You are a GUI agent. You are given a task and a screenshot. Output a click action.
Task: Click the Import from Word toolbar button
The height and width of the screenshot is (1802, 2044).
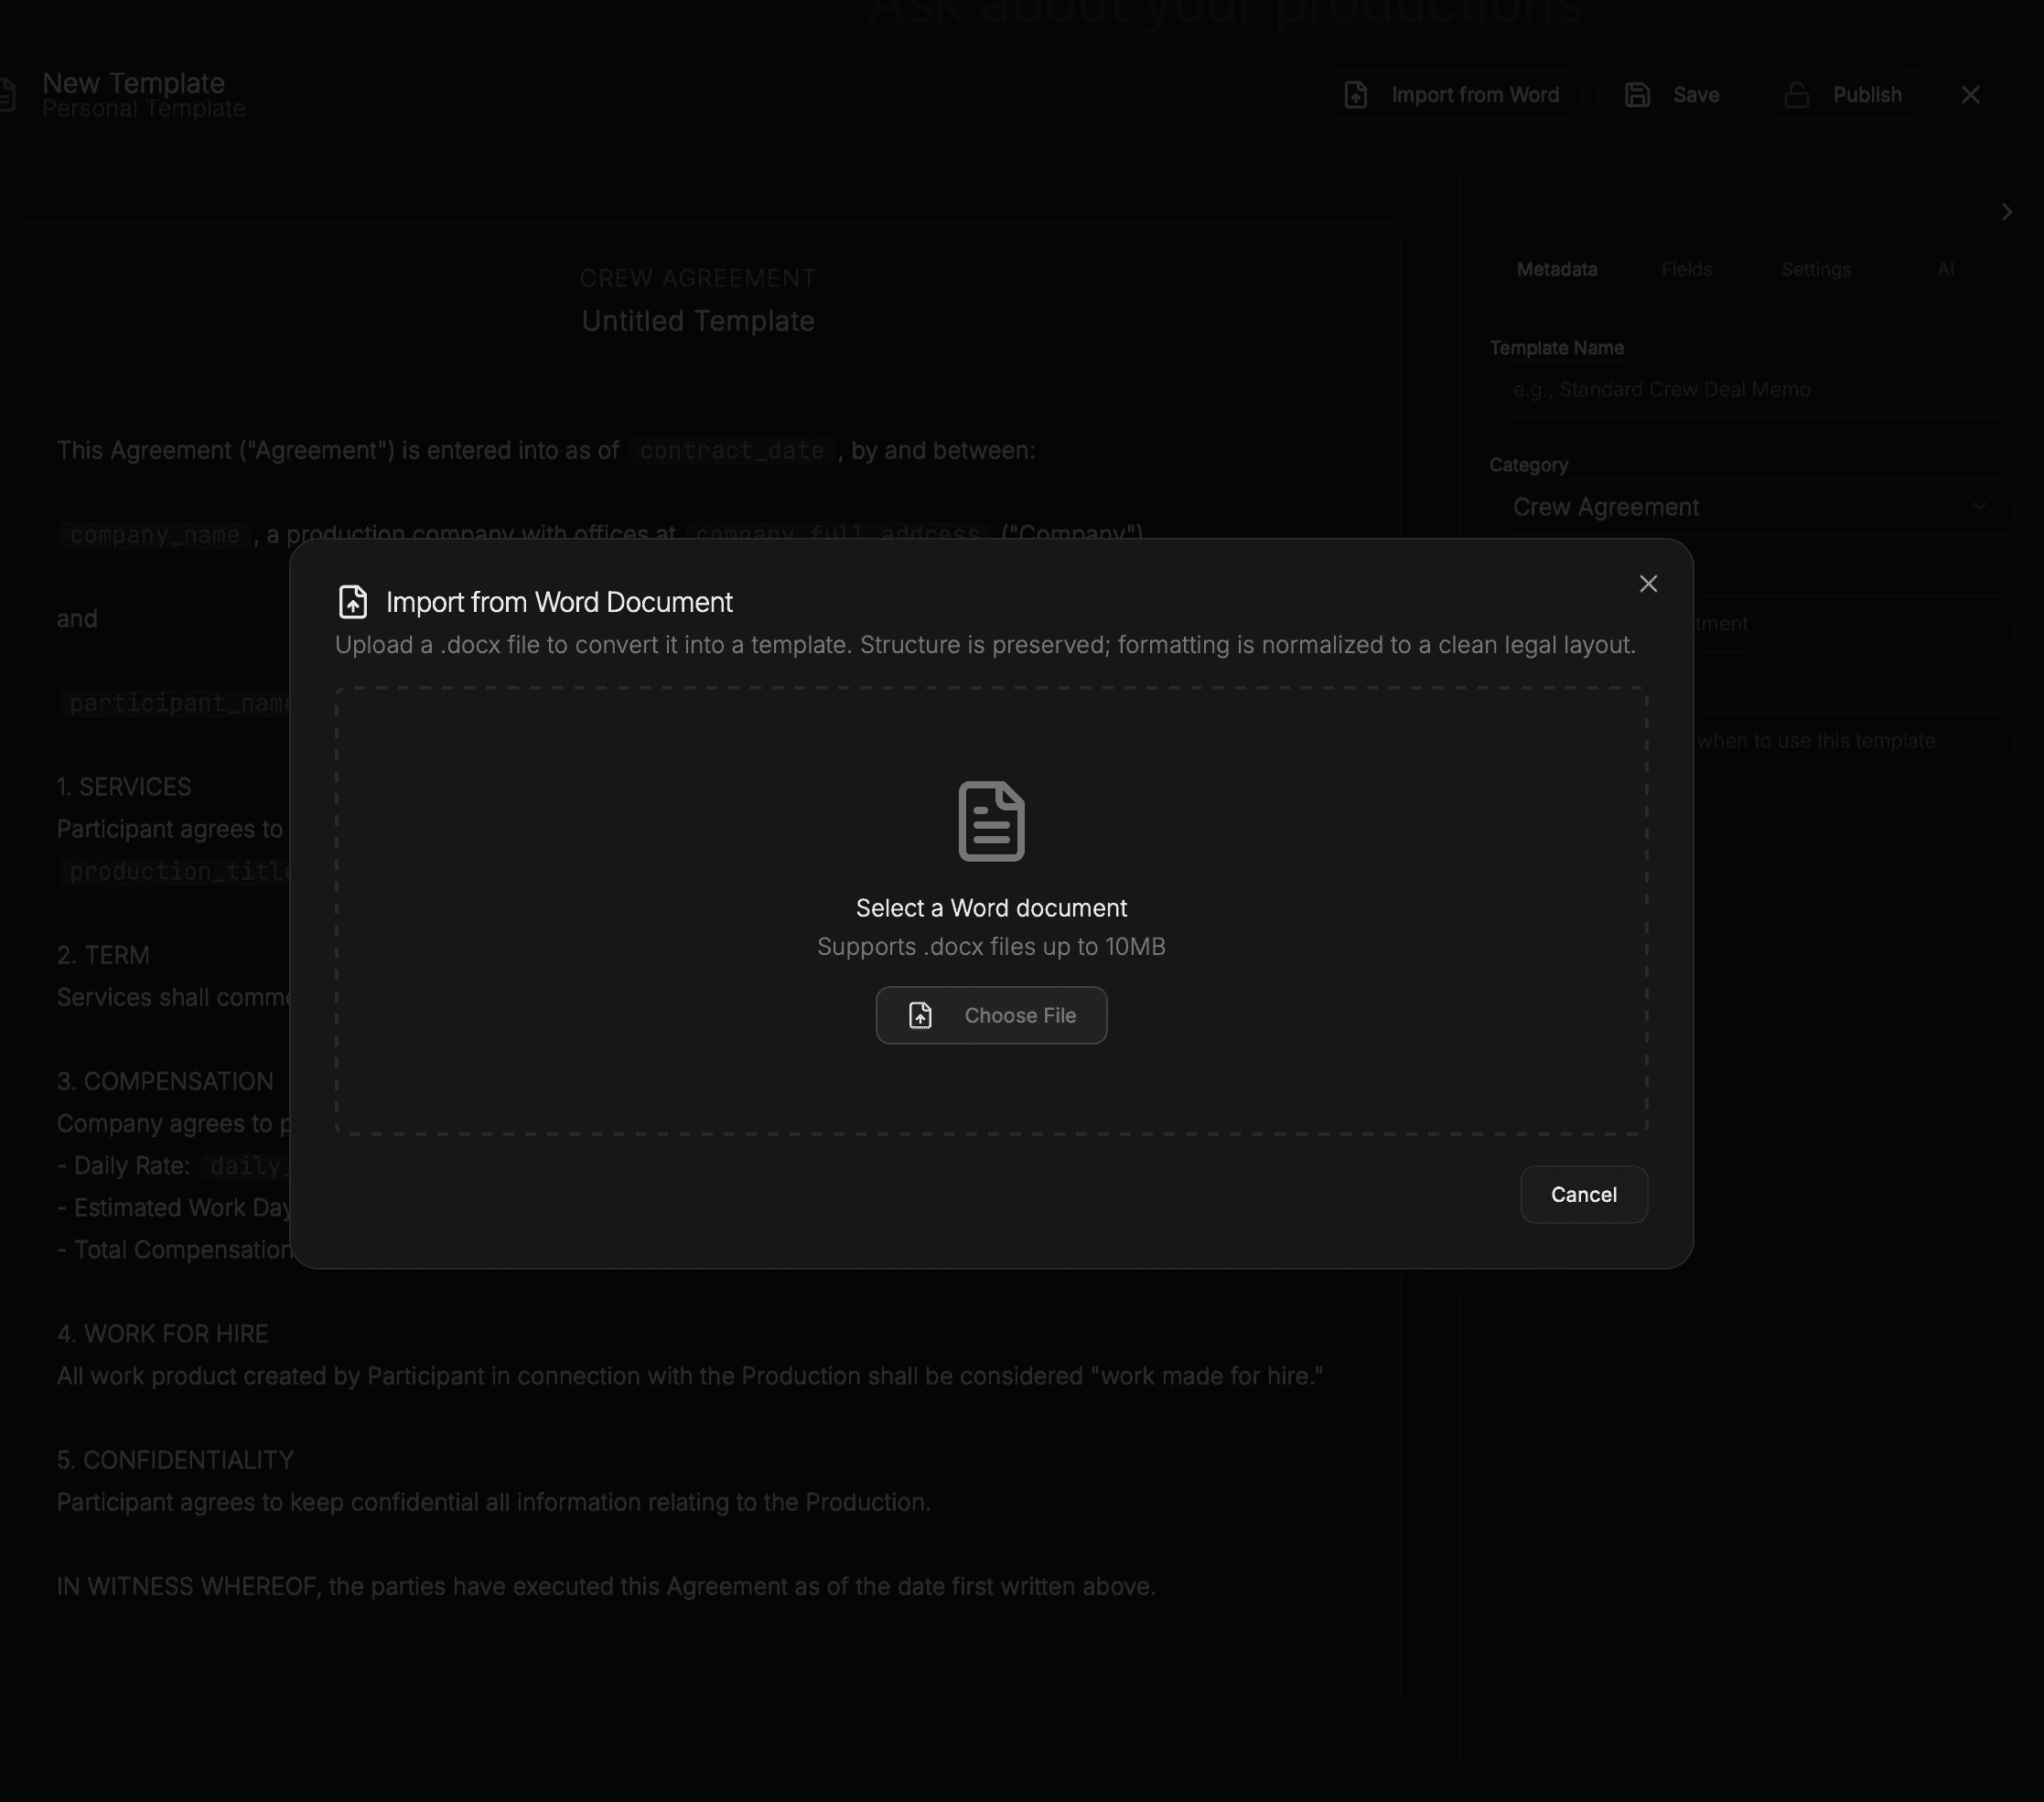pos(1453,95)
